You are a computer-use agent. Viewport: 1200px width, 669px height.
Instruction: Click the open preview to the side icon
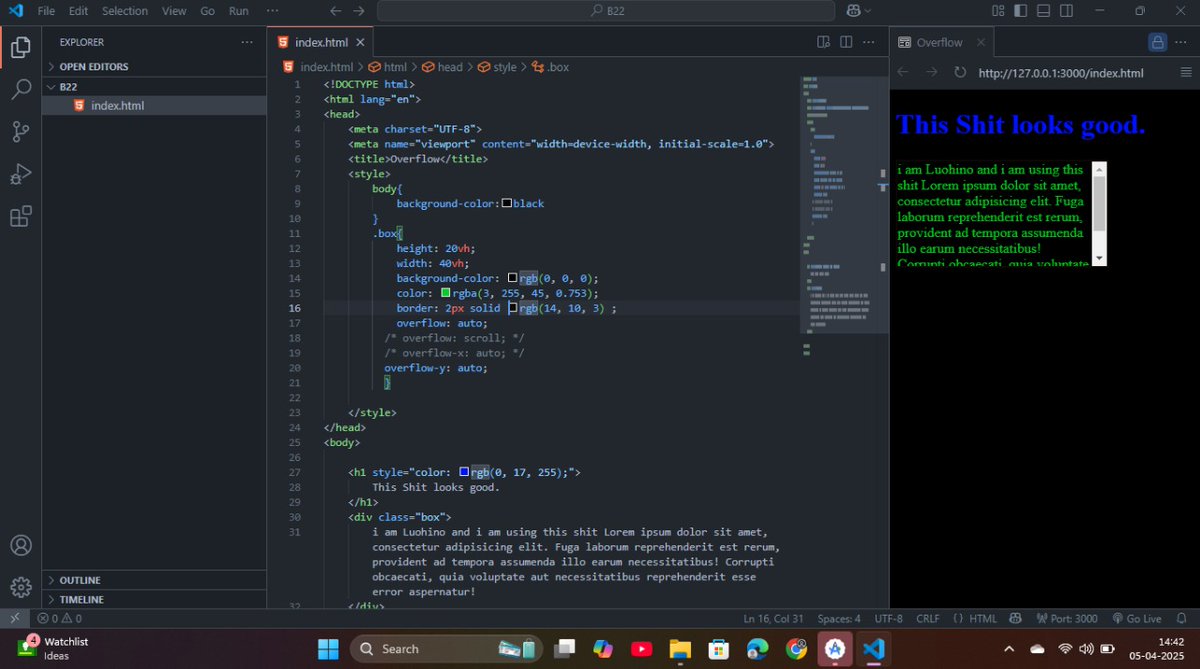823,42
